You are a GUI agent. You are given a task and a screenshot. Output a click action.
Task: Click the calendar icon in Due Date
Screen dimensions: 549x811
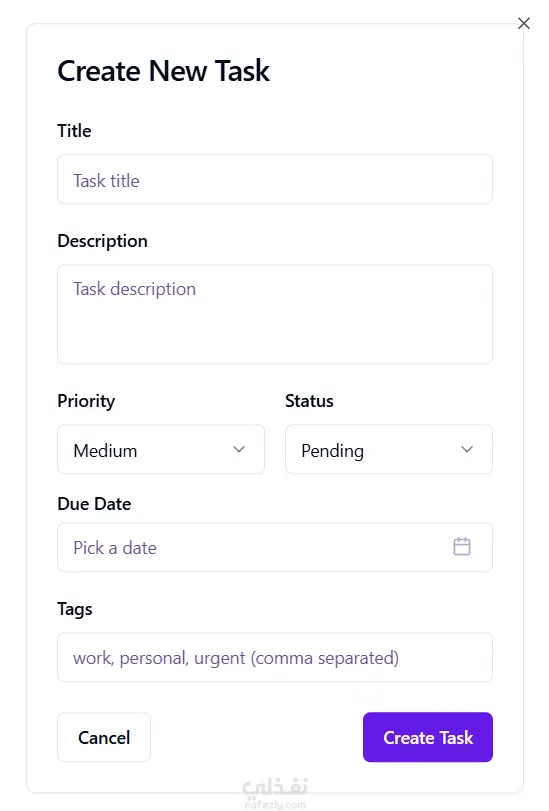click(x=462, y=547)
